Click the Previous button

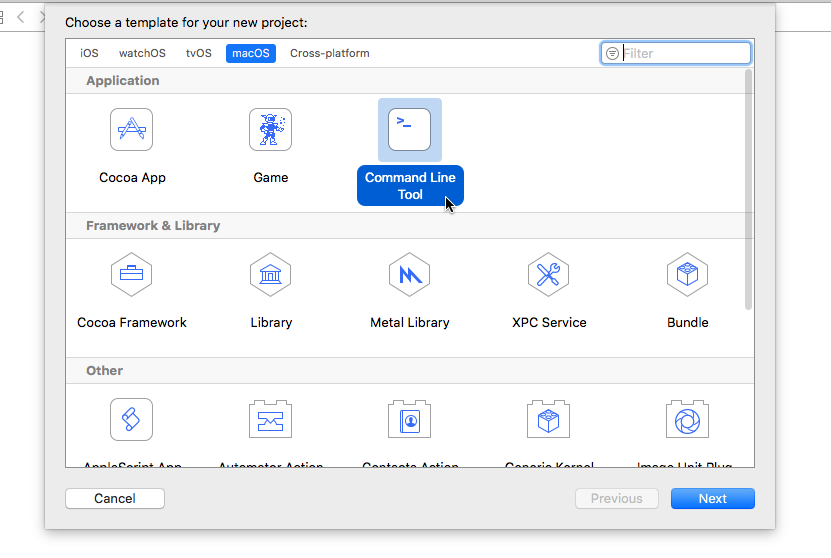click(x=617, y=499)
